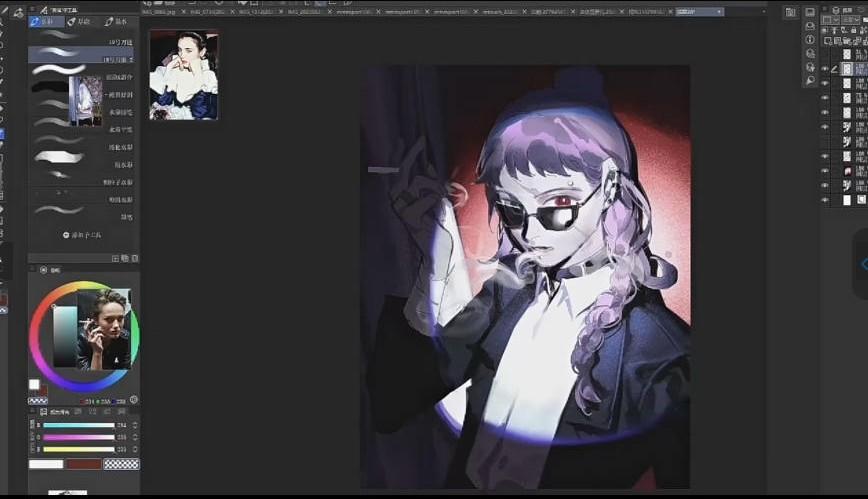This screenshot has height=499, width=868.
Task: Toggle eye of the red thumbnail layer
Action: (x=825, y=171)
